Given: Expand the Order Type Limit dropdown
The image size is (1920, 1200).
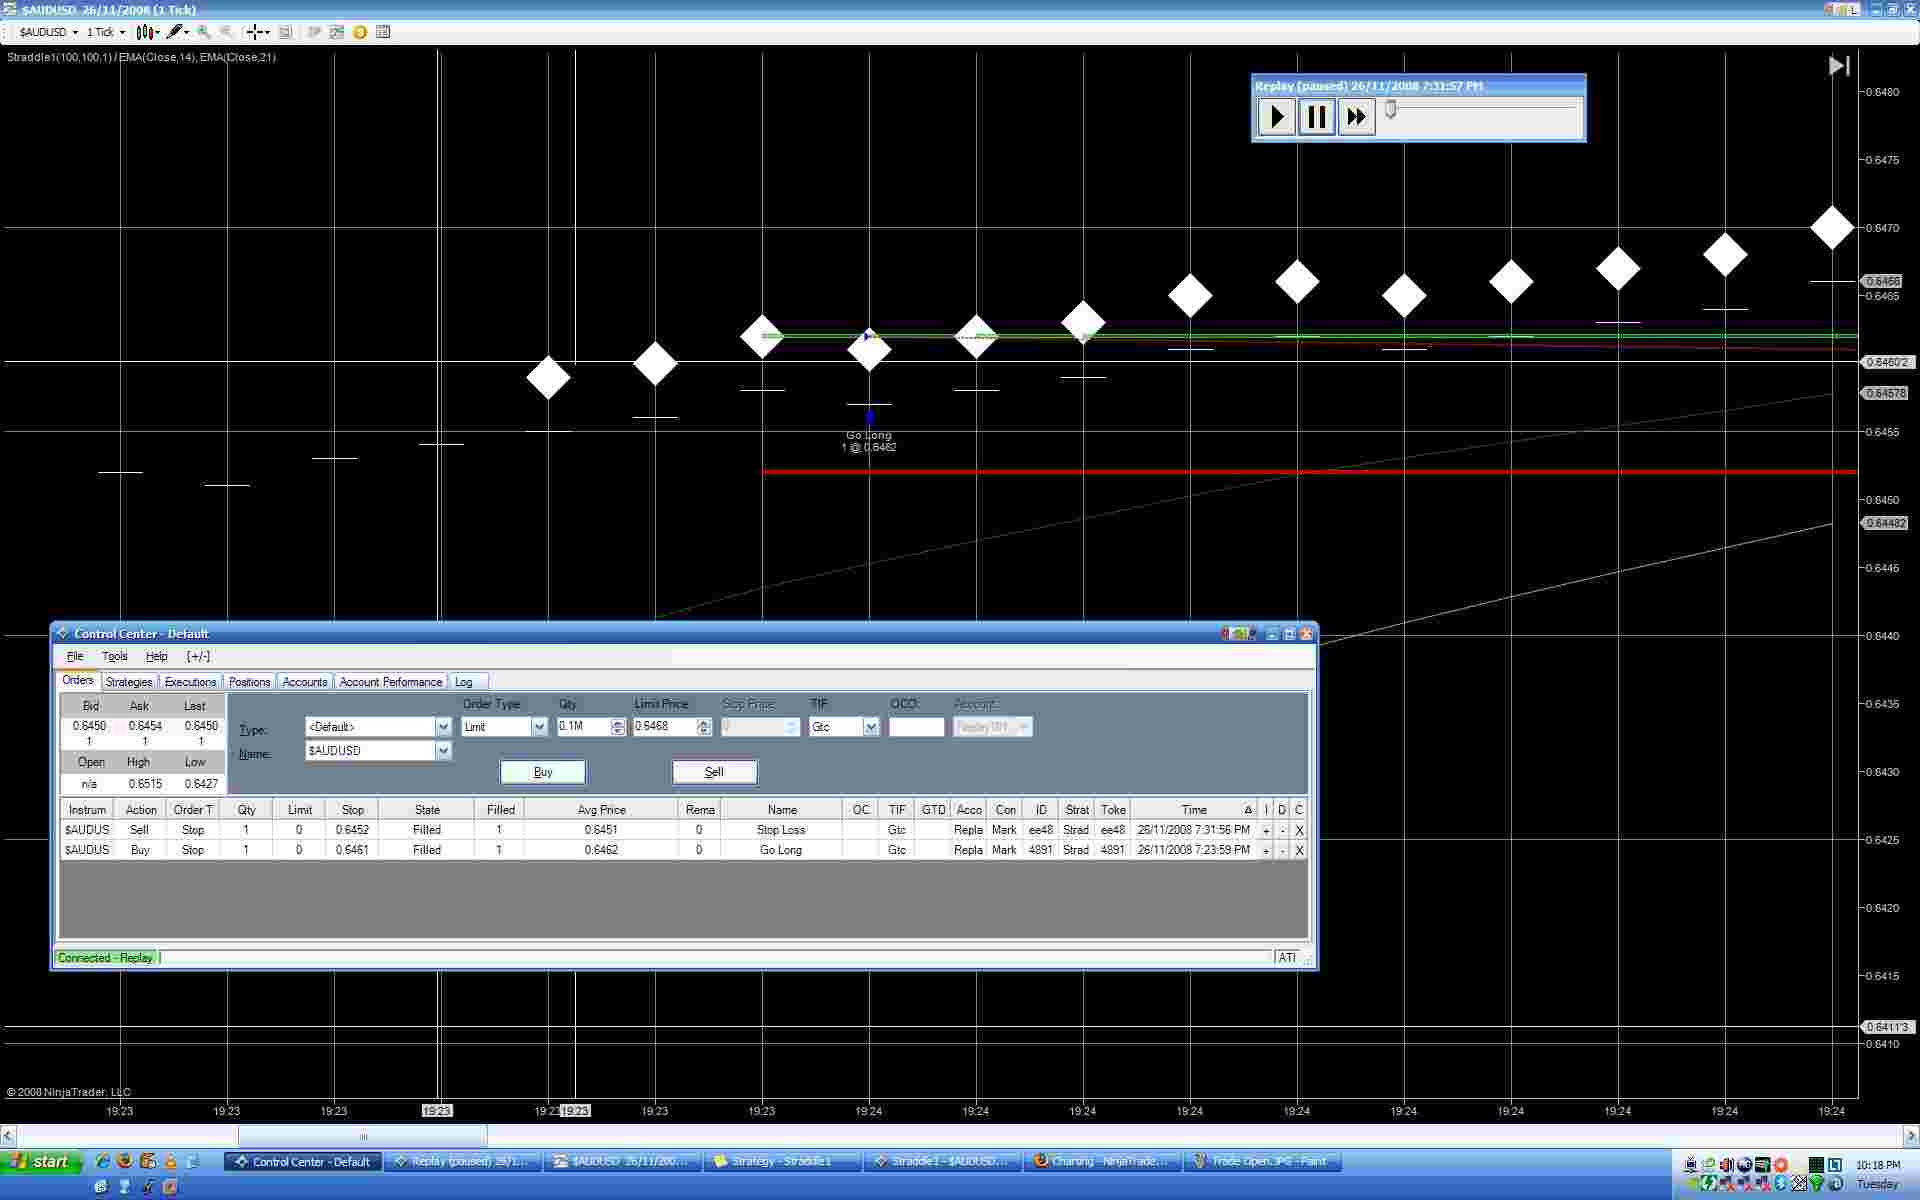Looking at the screenshot, I should (x=539, y=727).
